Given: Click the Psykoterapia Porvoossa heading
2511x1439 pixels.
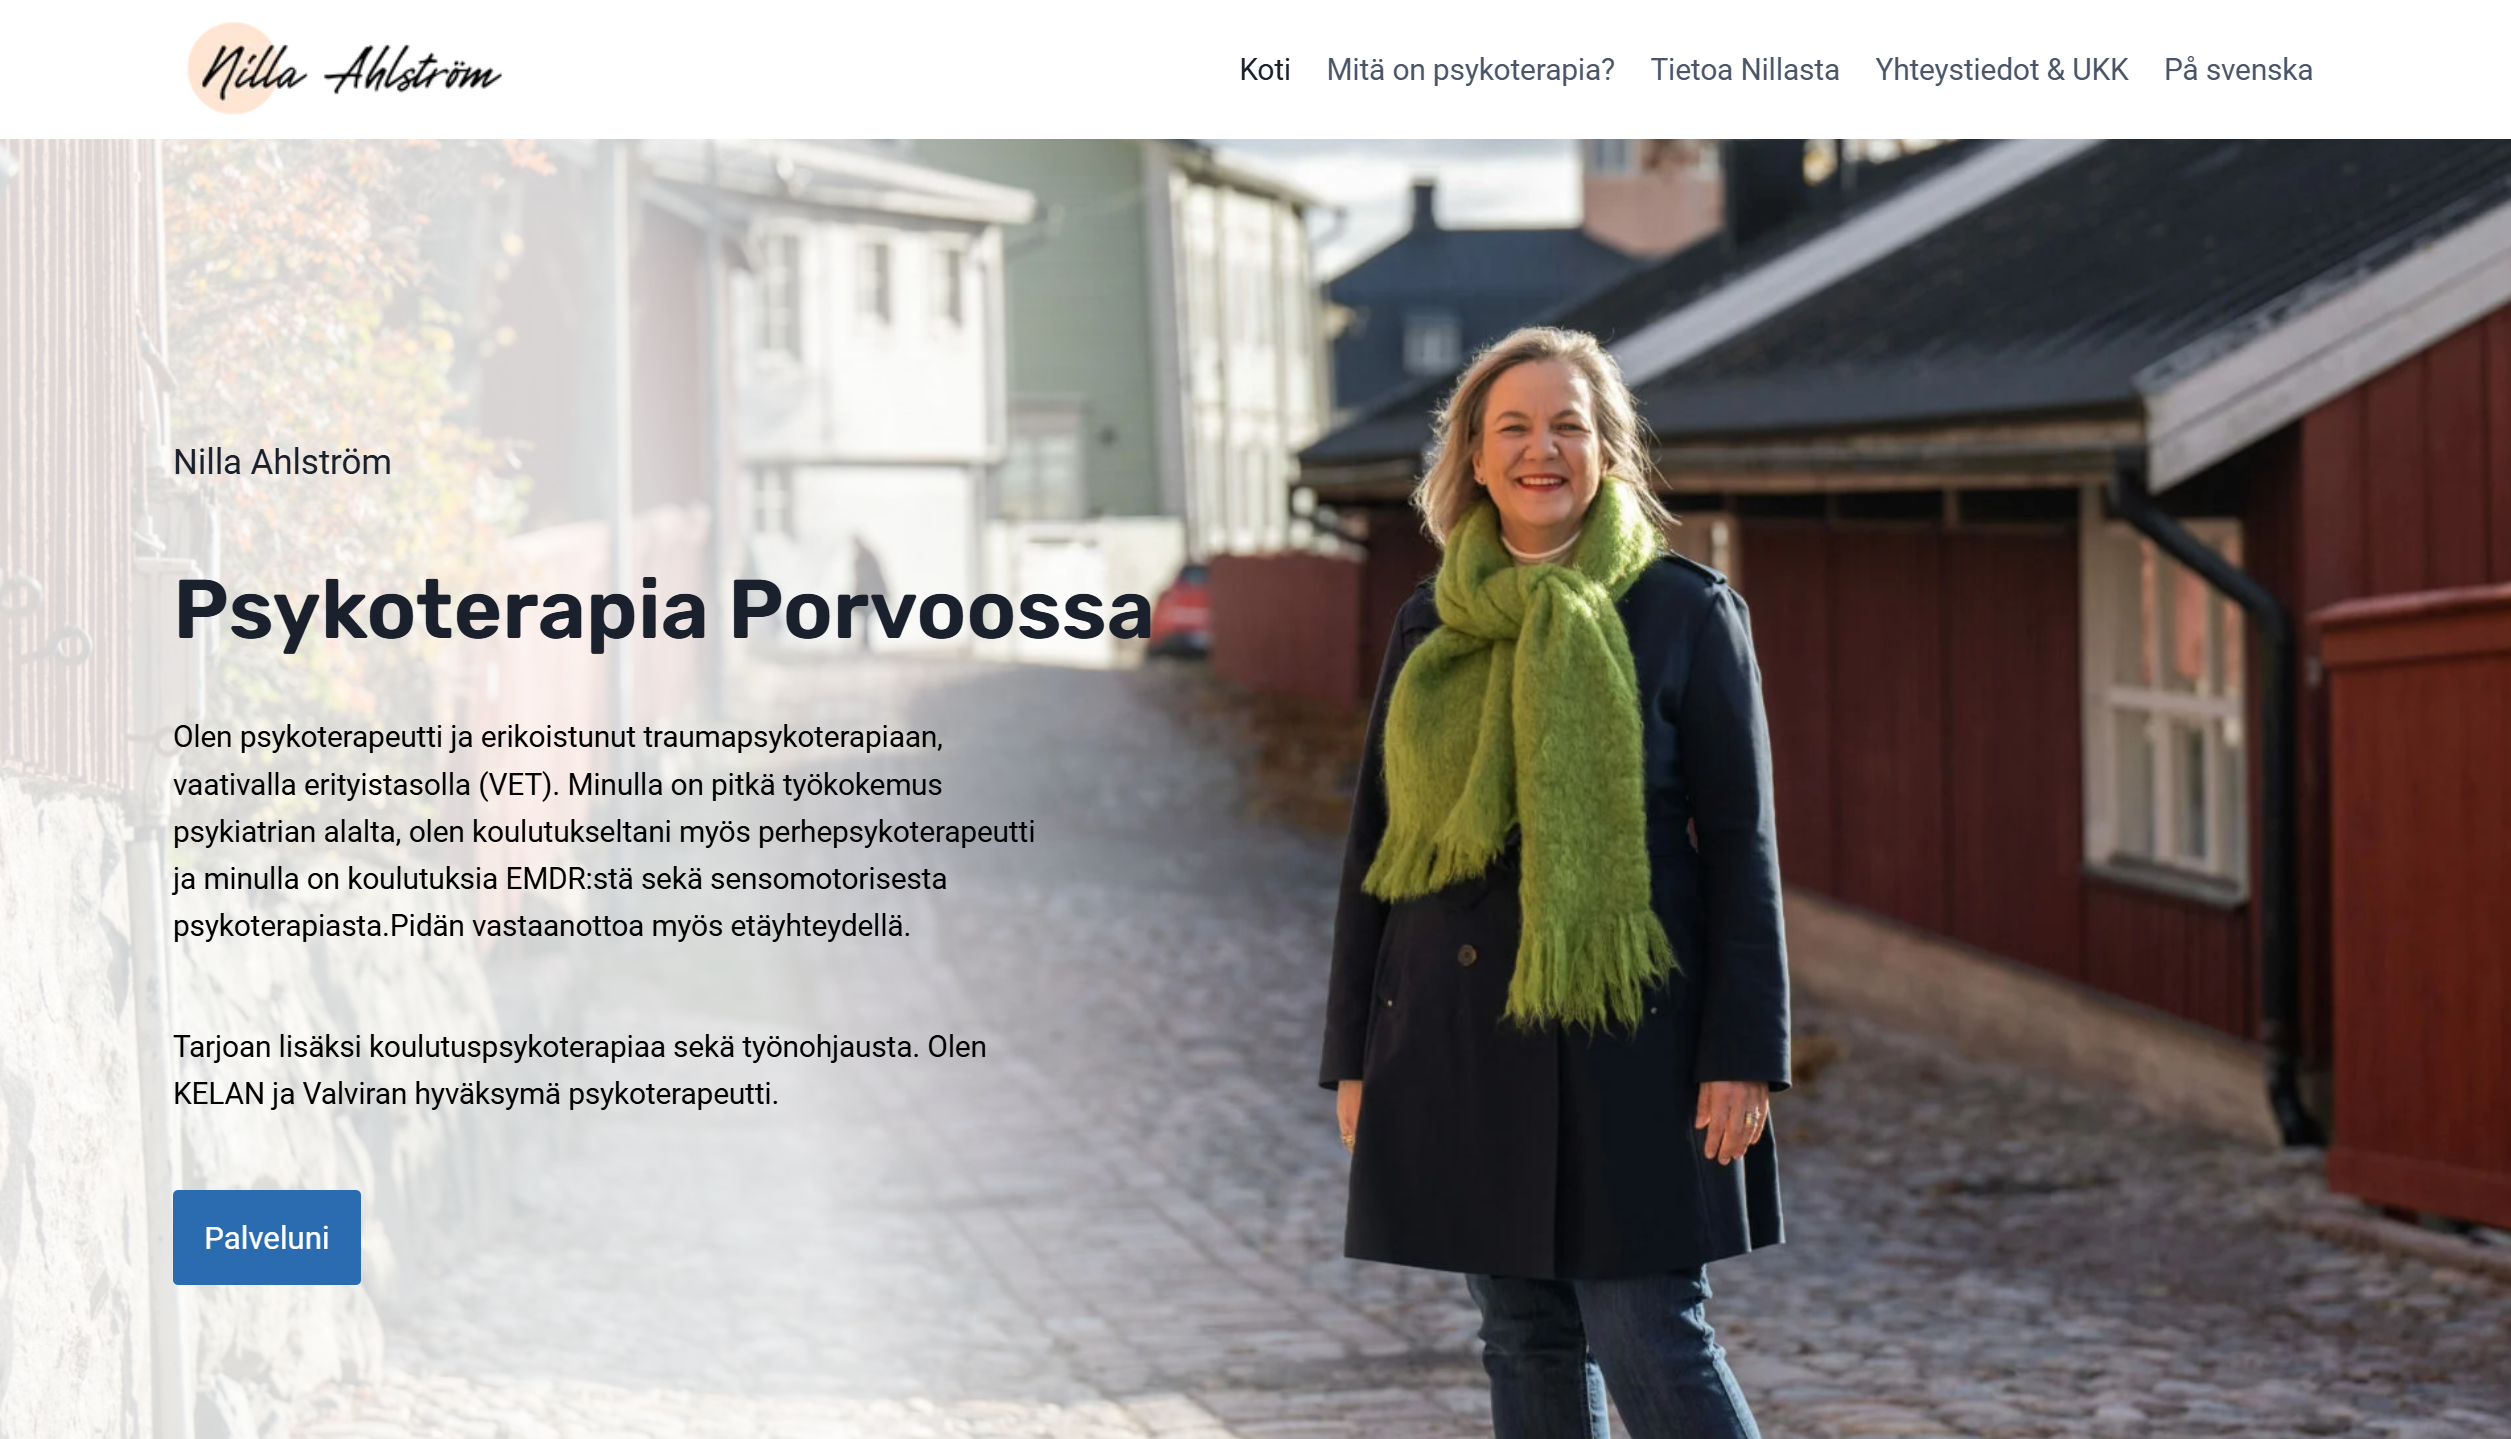Looking at the screenshot, I should pyautogui.click(x=663, y=610).
